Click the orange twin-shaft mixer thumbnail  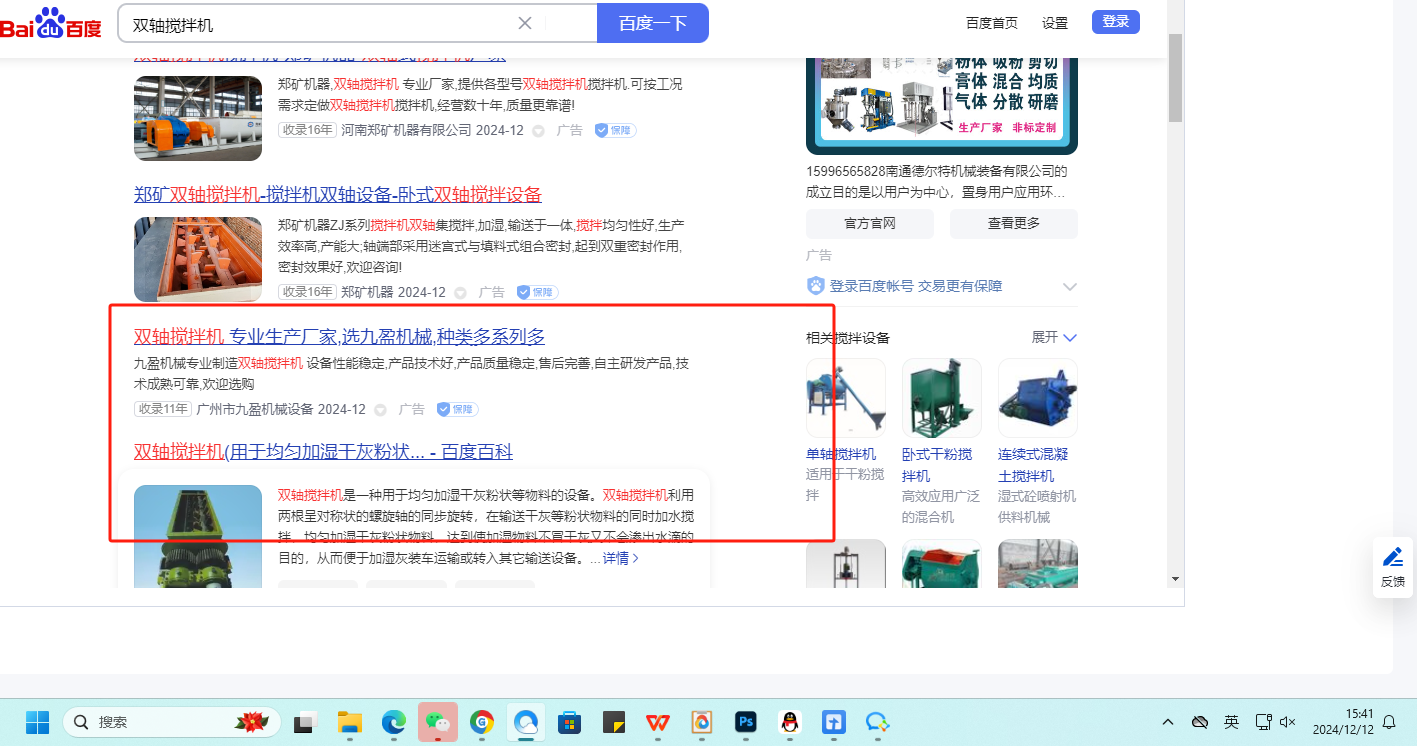pos(198,259)
